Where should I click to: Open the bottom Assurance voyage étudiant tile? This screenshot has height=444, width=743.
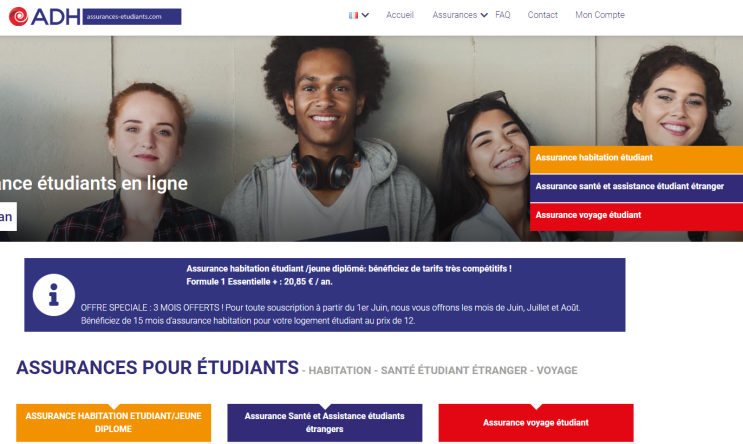(536, 423)
